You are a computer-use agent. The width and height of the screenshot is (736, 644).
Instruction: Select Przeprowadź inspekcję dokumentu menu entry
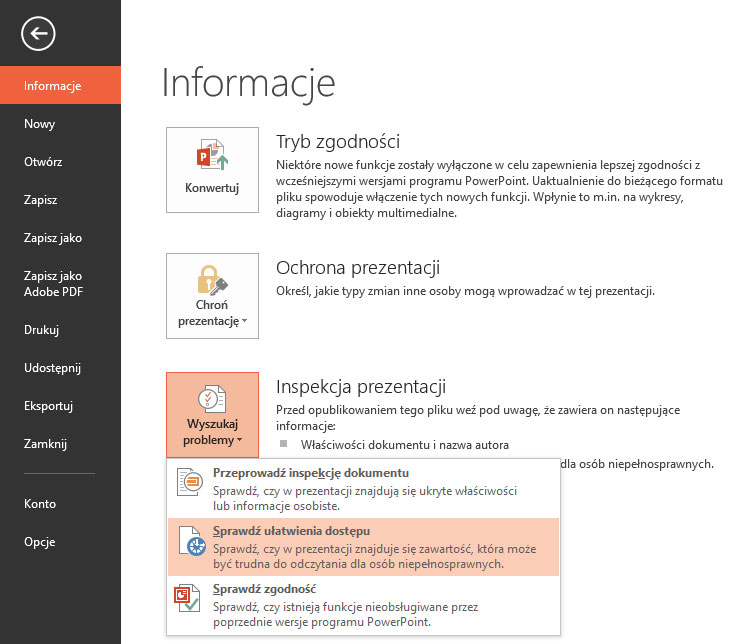tap(297, 473)
